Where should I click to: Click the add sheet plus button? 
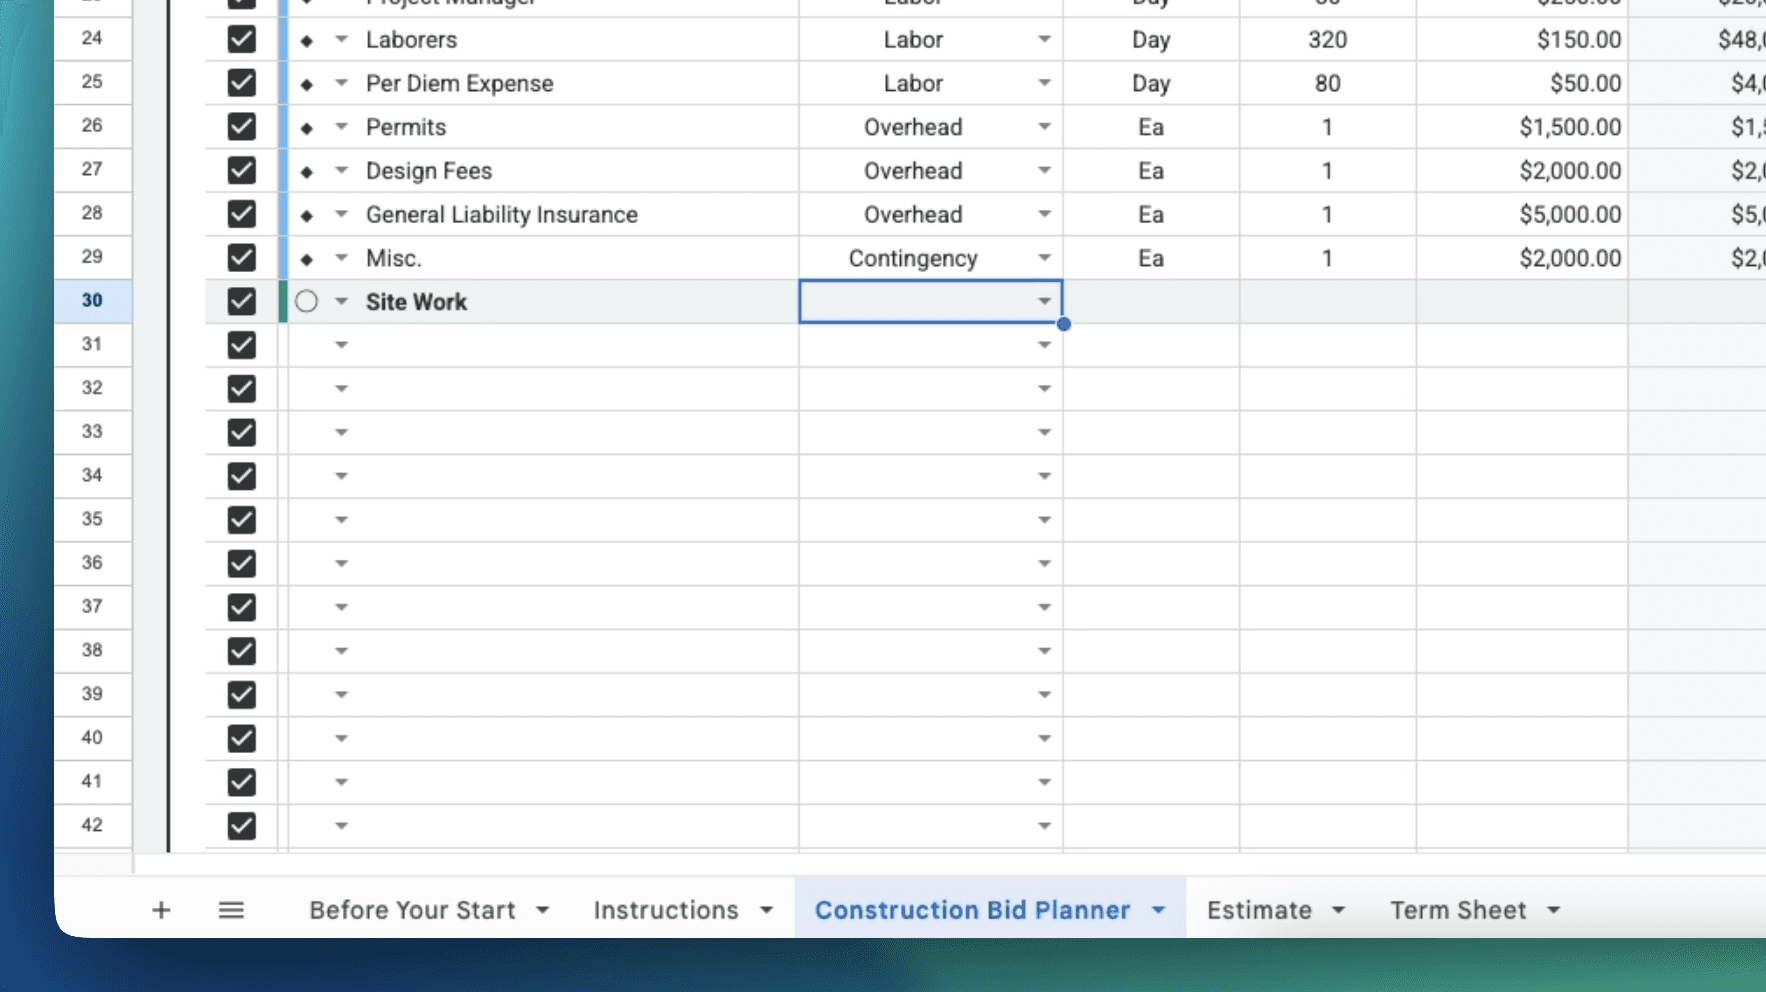click(160, 910)
